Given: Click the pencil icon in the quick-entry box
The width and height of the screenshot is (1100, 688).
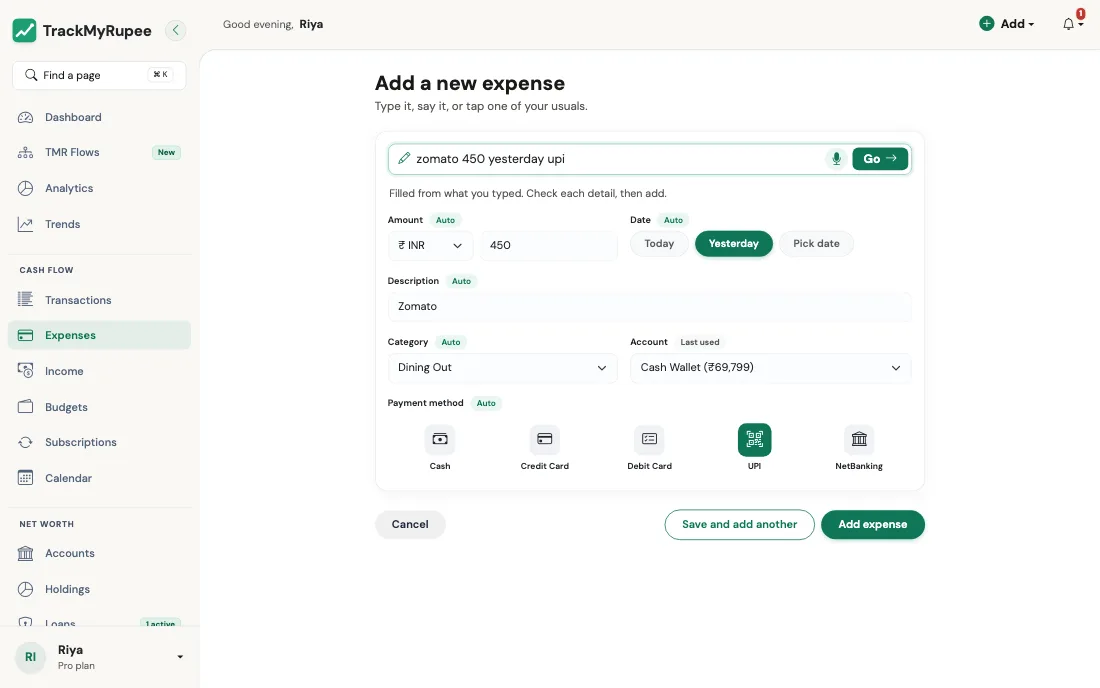Looking at the screenshot, I should coord(404,158).
